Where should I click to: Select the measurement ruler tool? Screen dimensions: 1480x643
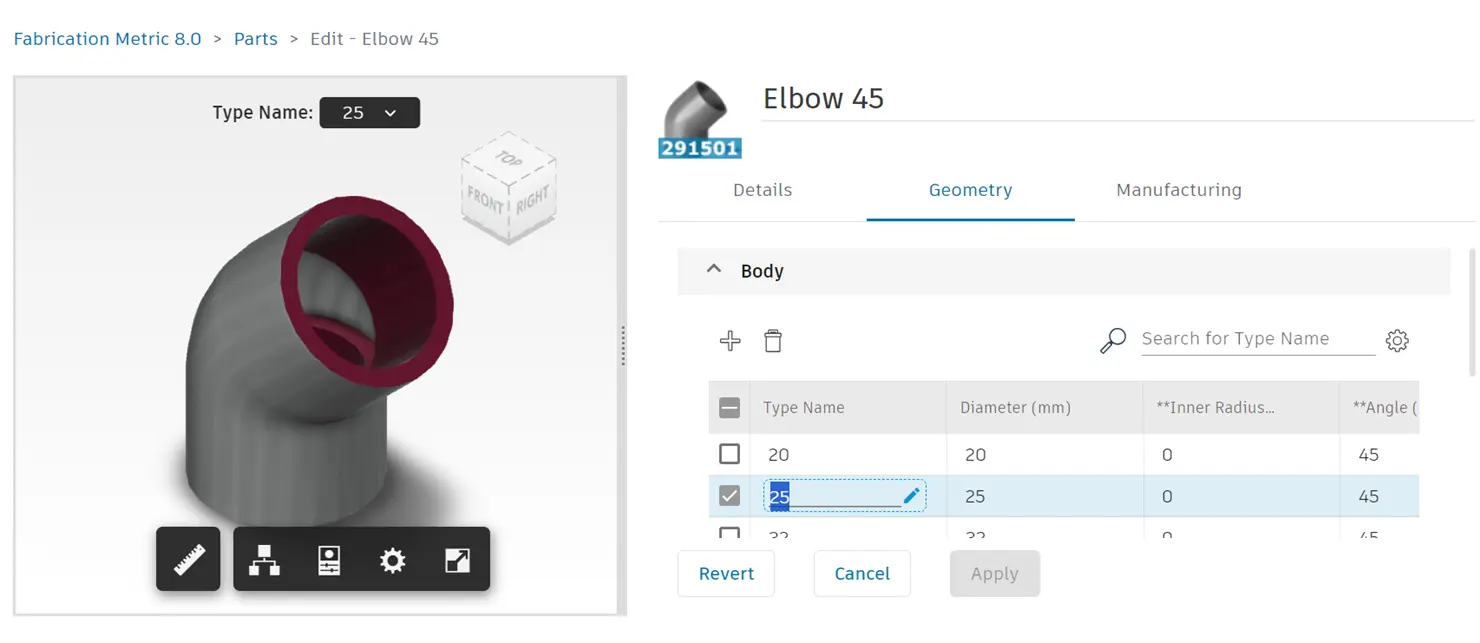coord(188,559)
